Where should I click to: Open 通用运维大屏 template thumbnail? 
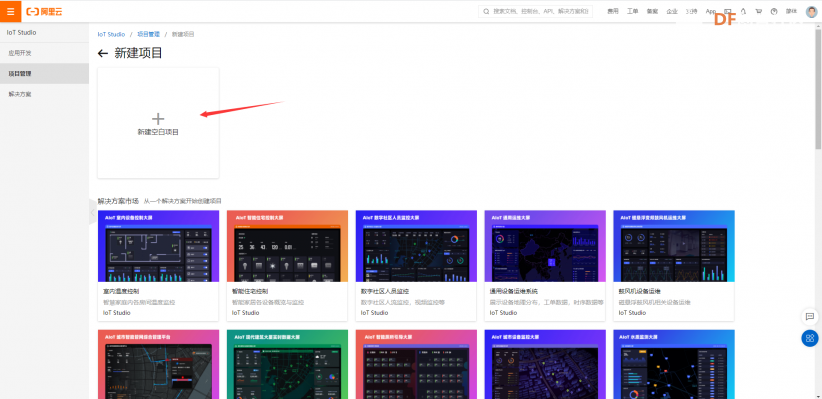545,246
